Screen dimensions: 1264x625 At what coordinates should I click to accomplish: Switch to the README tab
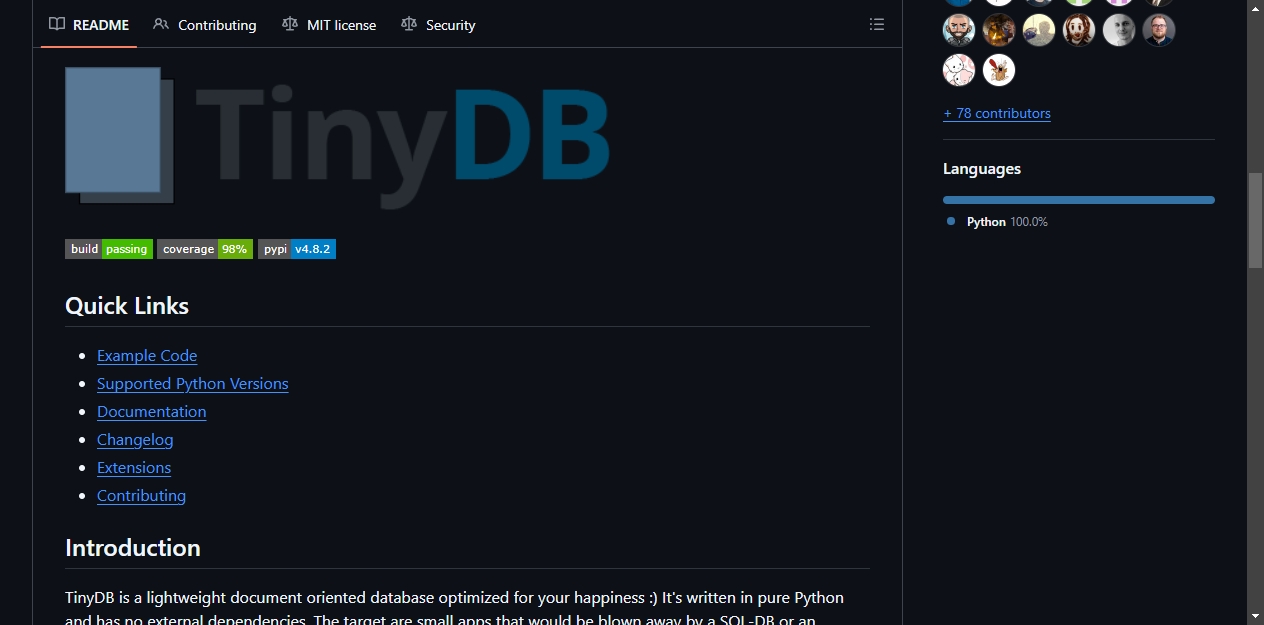89,25
